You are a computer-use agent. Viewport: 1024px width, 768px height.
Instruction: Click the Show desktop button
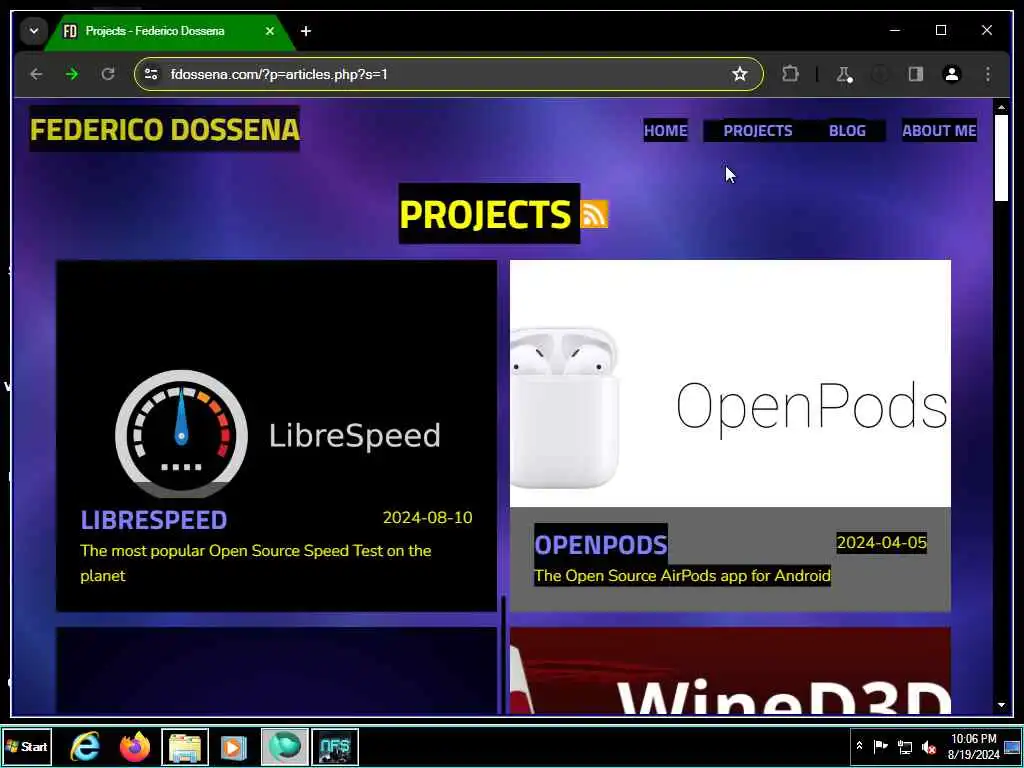1012,746
